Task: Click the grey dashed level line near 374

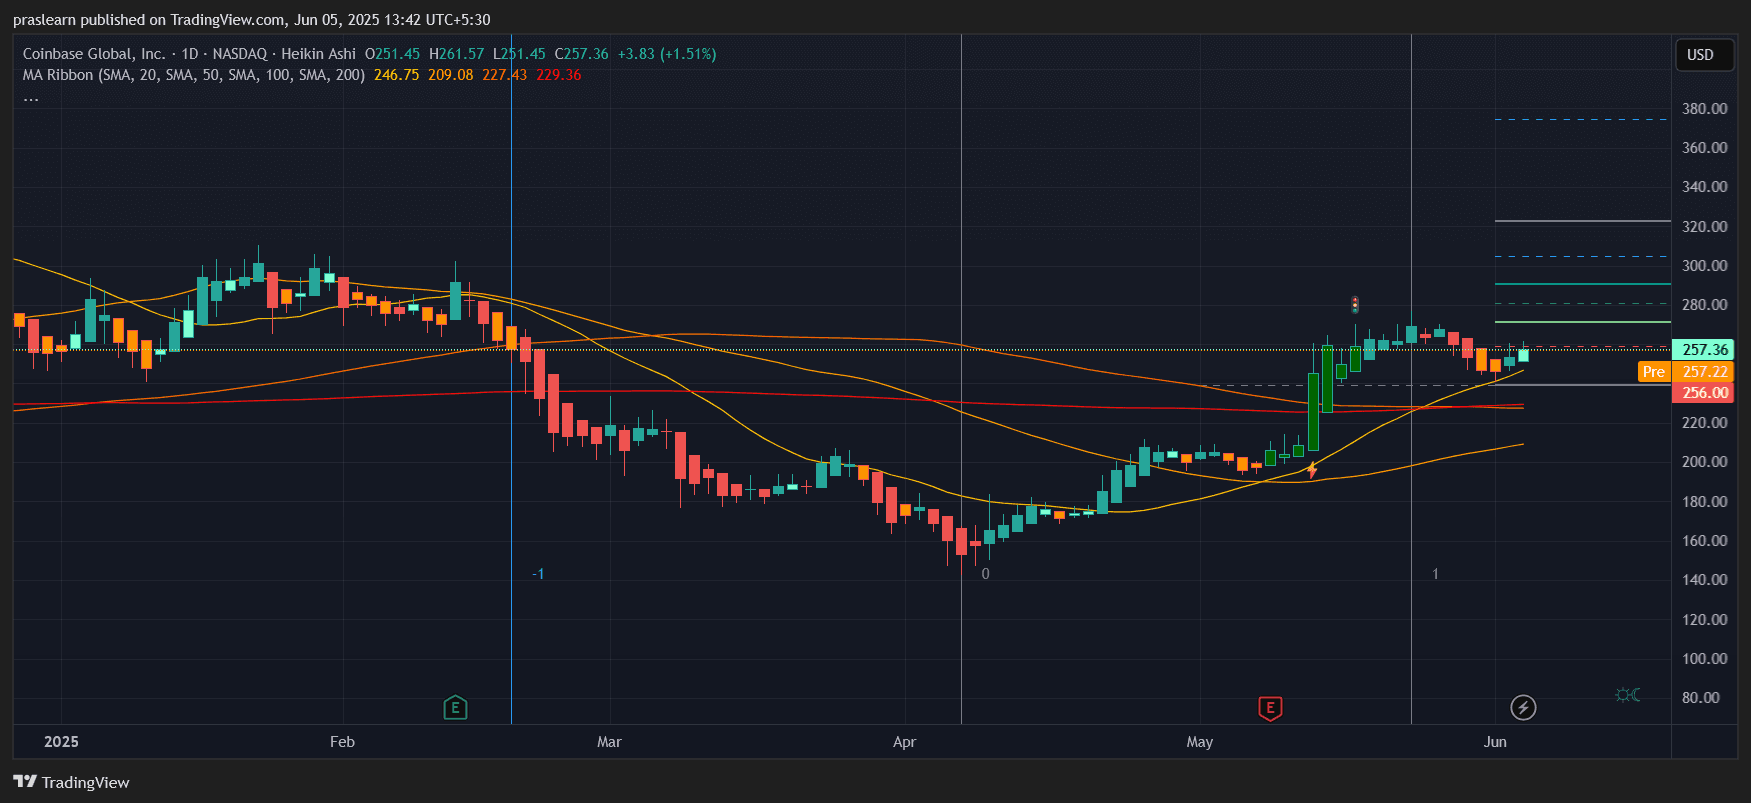Action: click(1583, 120)
